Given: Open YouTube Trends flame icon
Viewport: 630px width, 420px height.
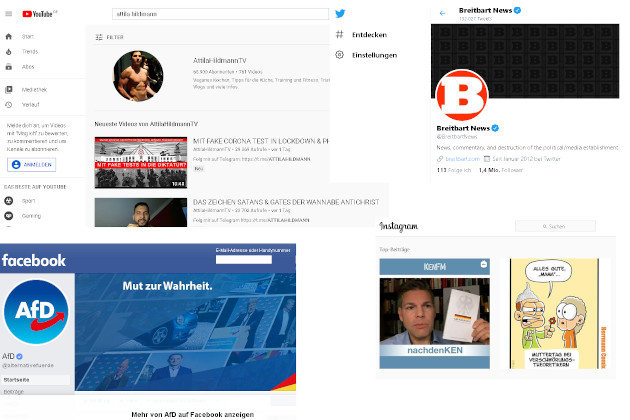Looking at the screenshot, I should pyautogui.click(x=8, y=52).
